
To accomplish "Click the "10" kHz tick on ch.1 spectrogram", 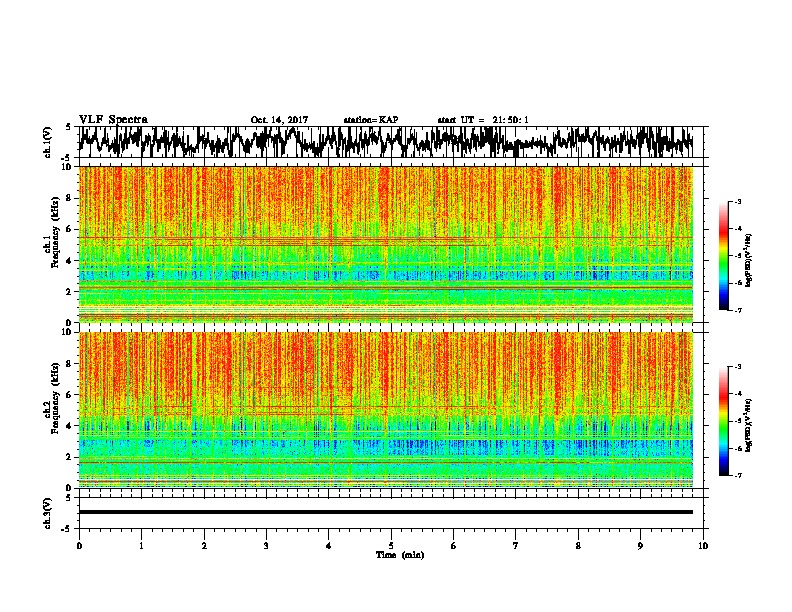I will click(67, 167).
